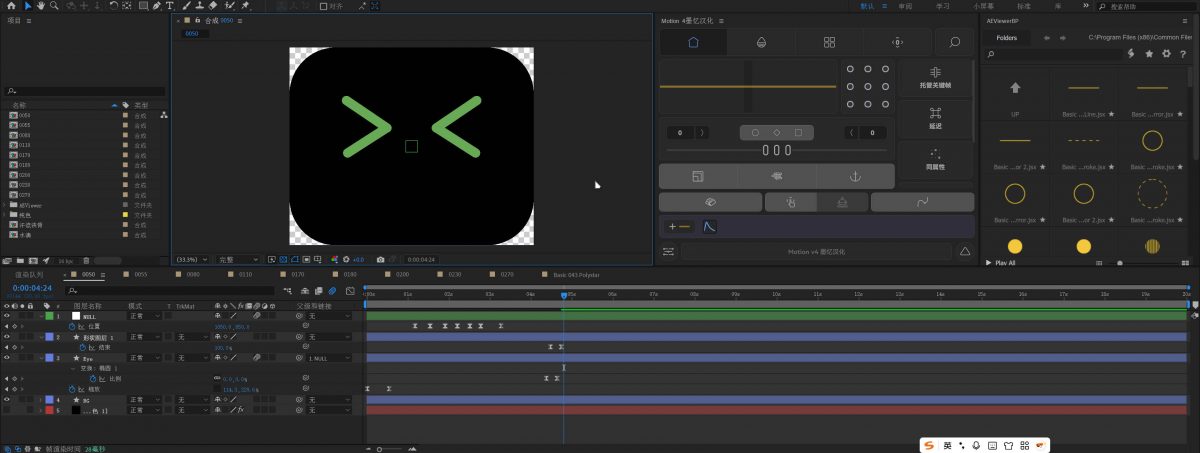The width and height of the screenshot is (1200, 453).
Task: Select the Rotation tool
Action: tap(115, 5)
